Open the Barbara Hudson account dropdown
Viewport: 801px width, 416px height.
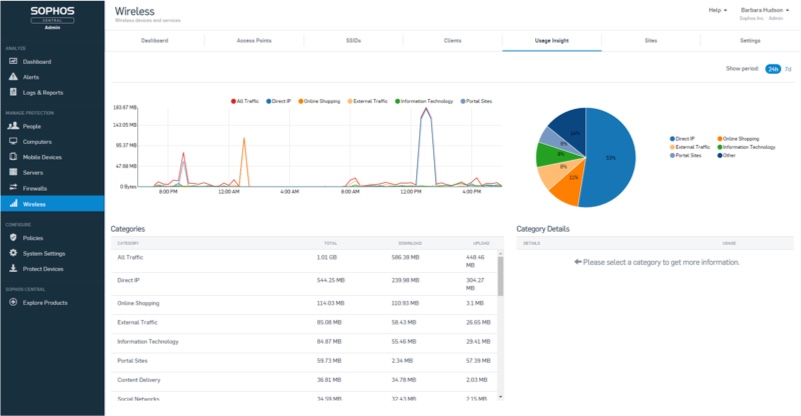(x=765, y=10)
